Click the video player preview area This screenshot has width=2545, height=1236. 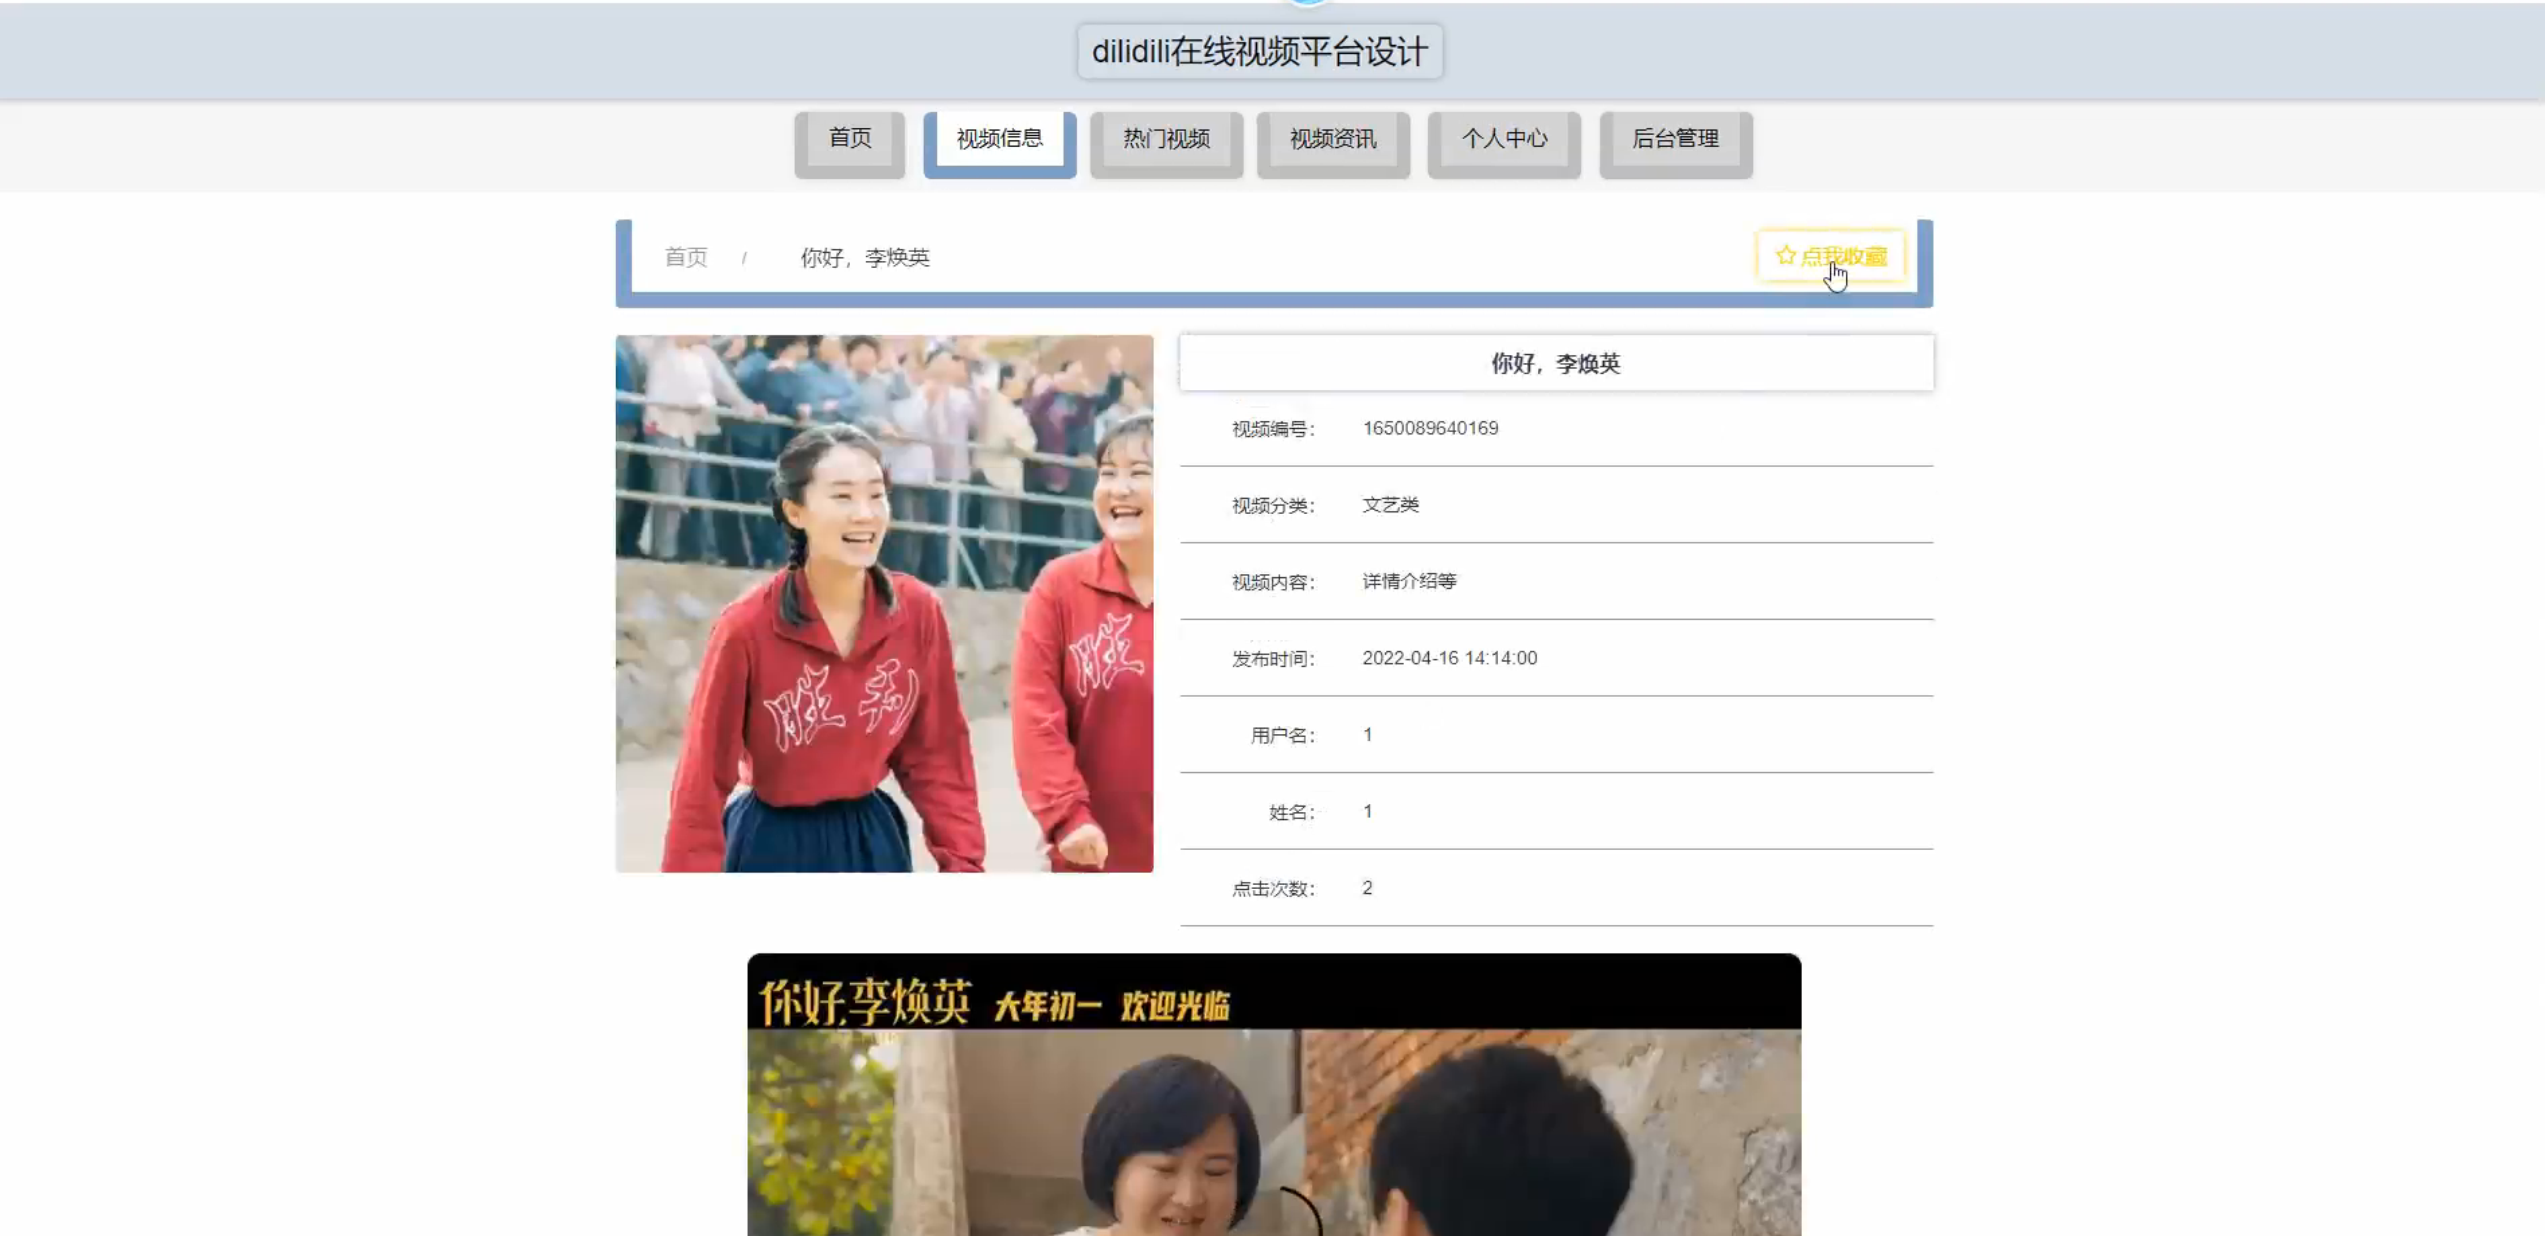tap(1274, 1130)
